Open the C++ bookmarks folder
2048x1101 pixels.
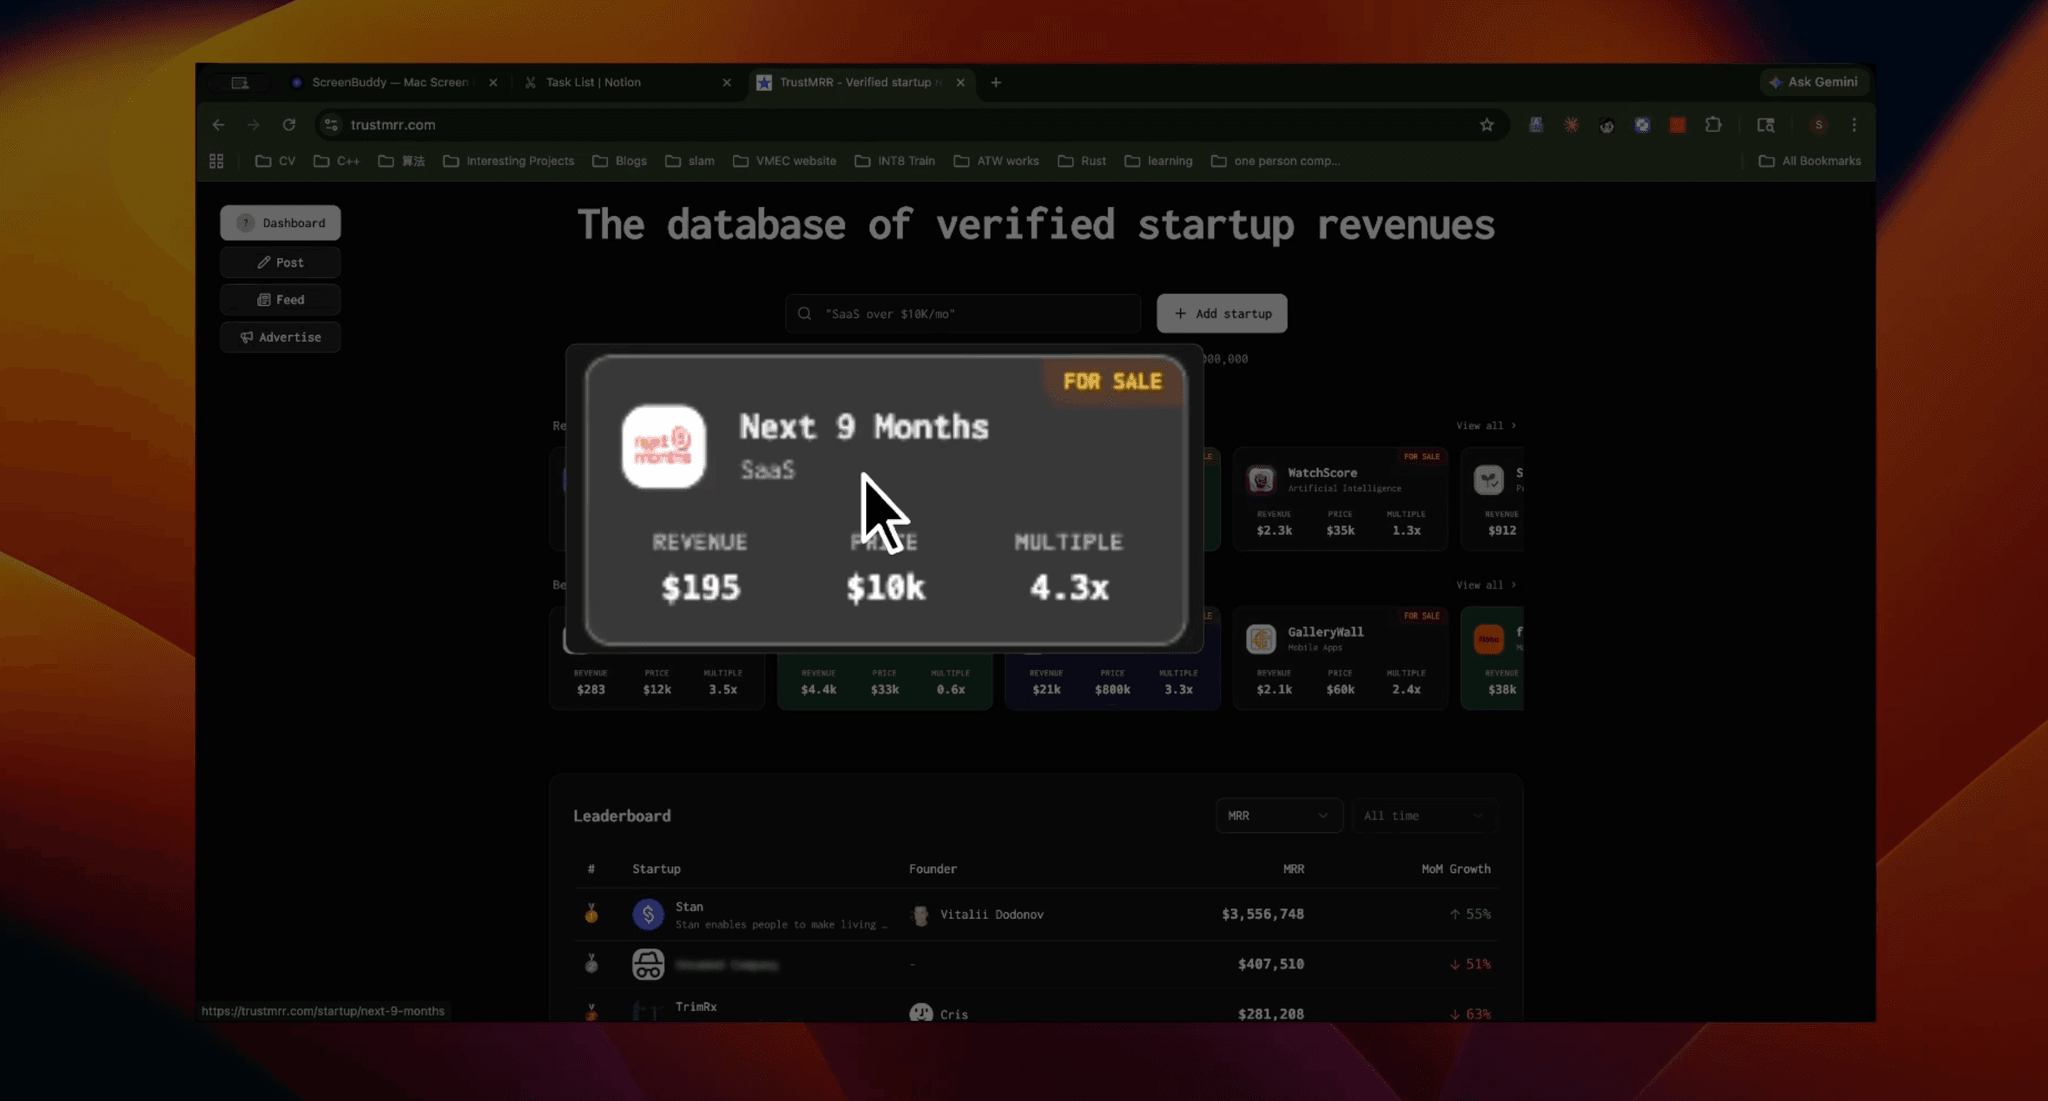(336, 161)
